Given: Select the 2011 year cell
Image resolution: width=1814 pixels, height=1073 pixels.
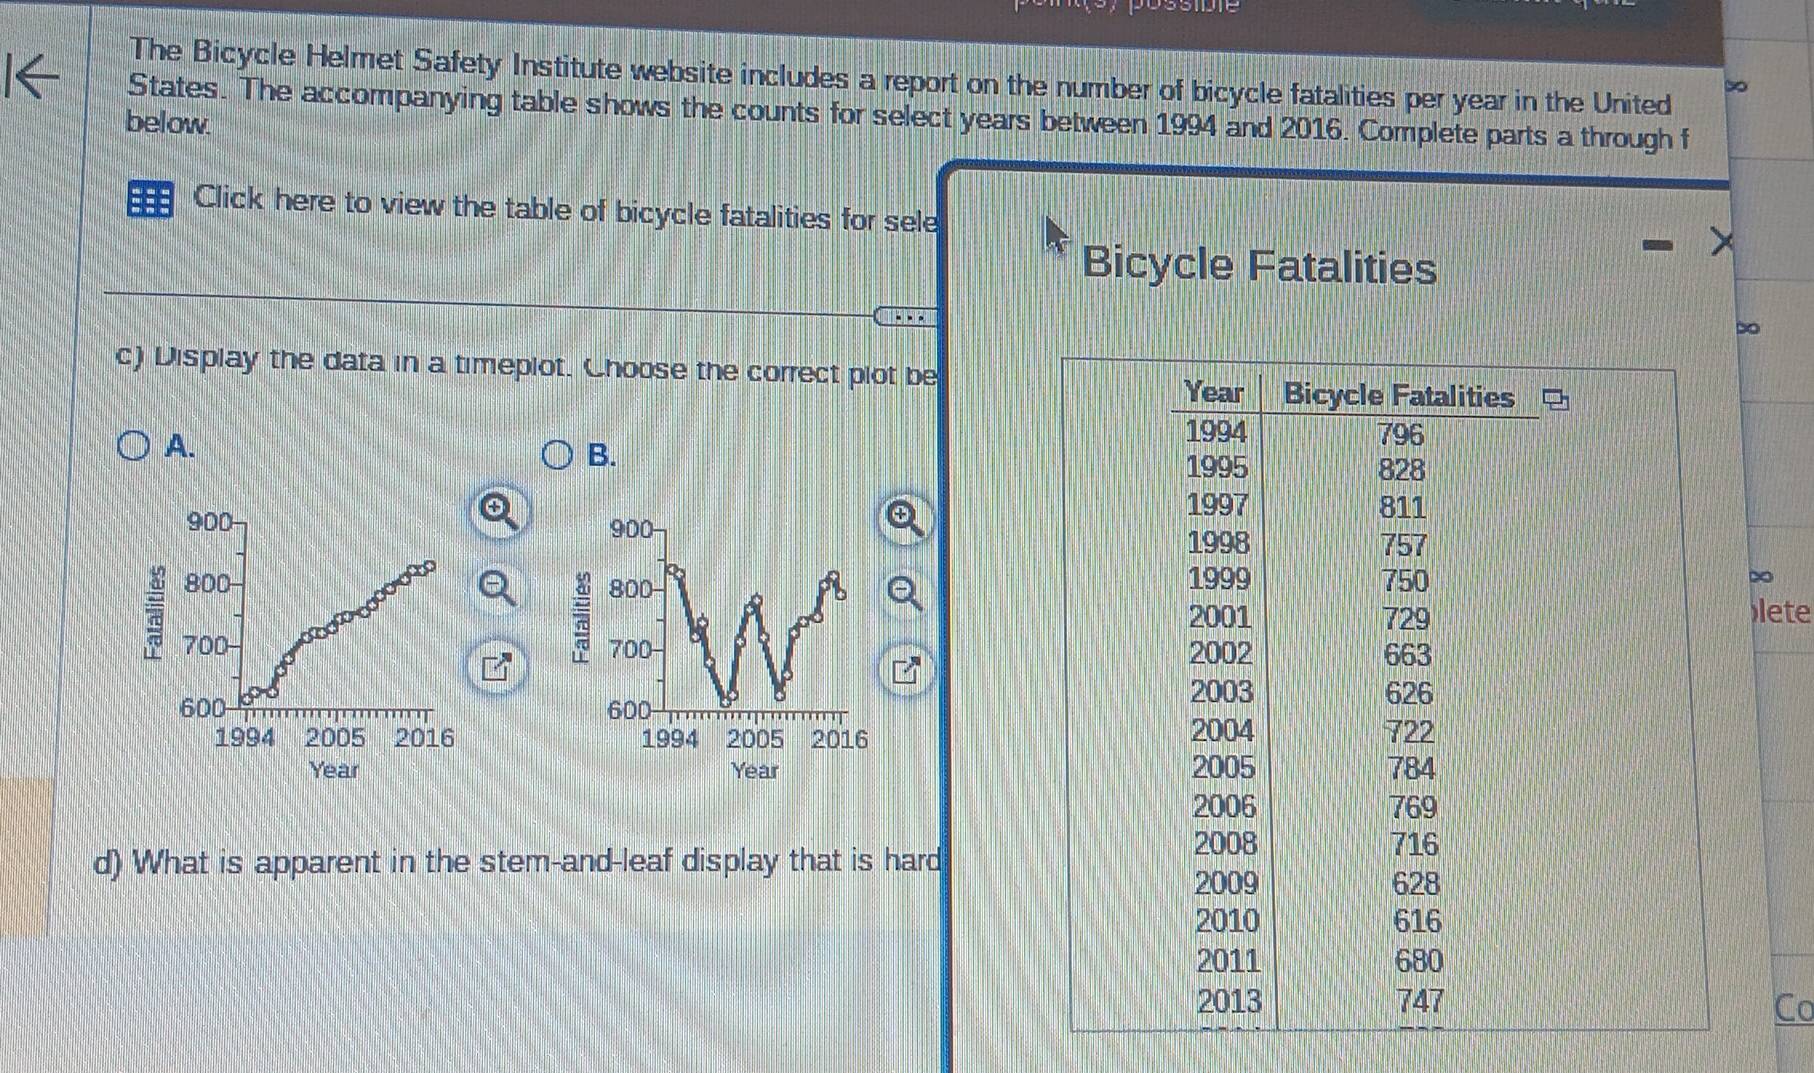Looking at the screenshot, I should [1230, 961].
